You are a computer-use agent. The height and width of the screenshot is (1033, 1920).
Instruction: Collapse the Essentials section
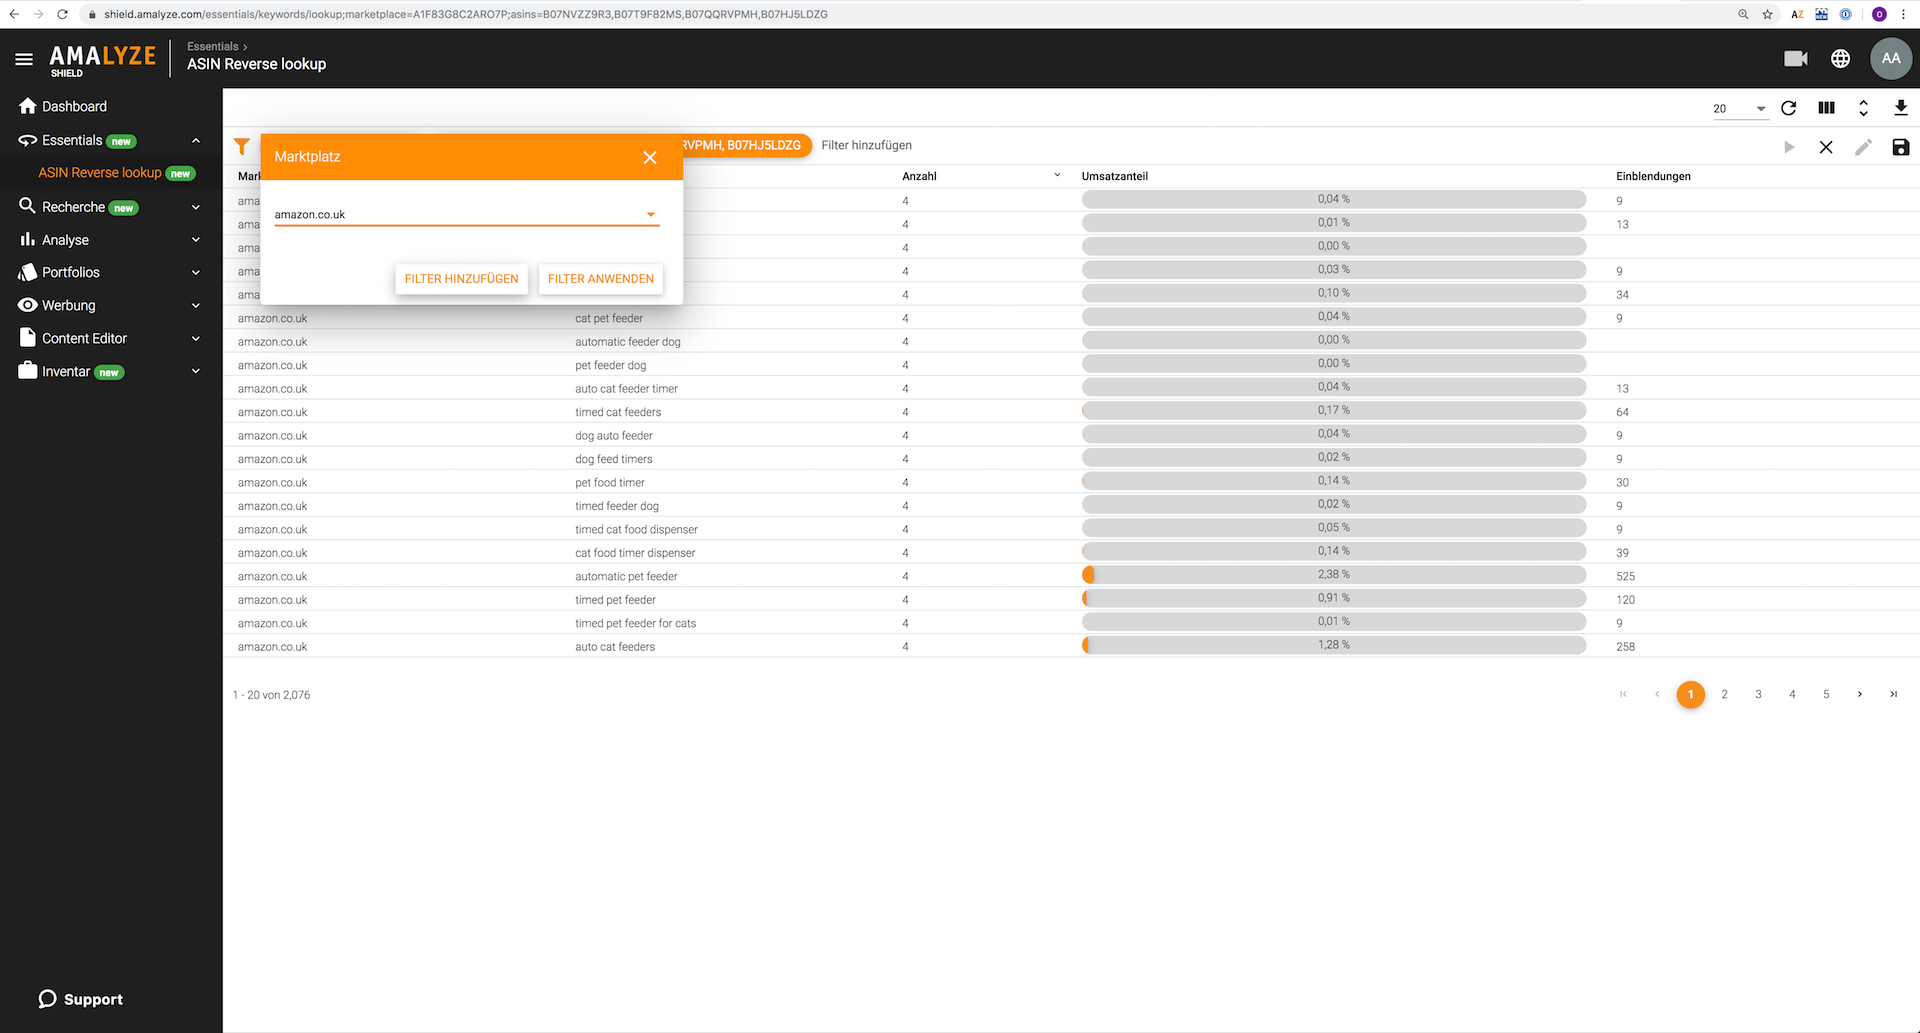pos(196,141)
